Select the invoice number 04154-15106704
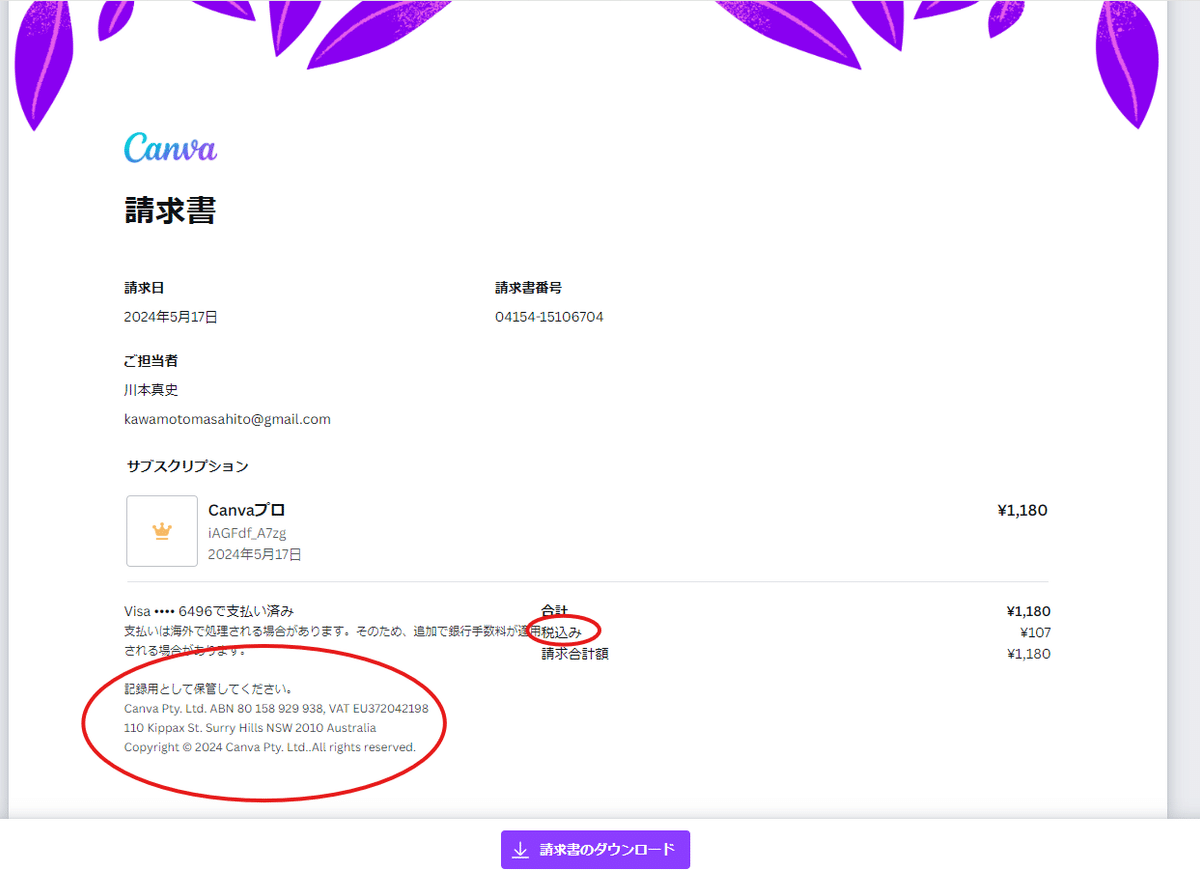Screen dimensions: 1200x870 pos(549,317)
